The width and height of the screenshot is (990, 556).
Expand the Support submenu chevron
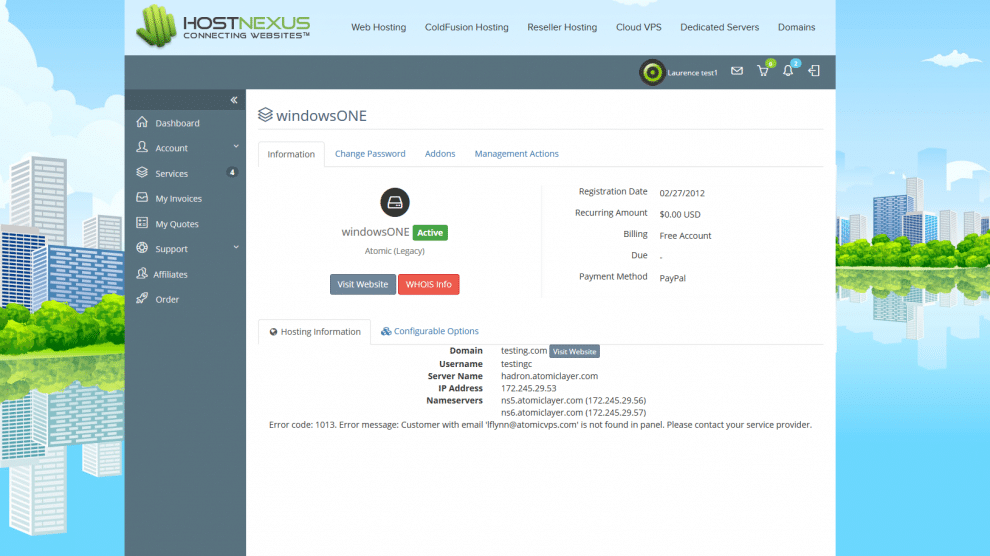coord(236,247)
